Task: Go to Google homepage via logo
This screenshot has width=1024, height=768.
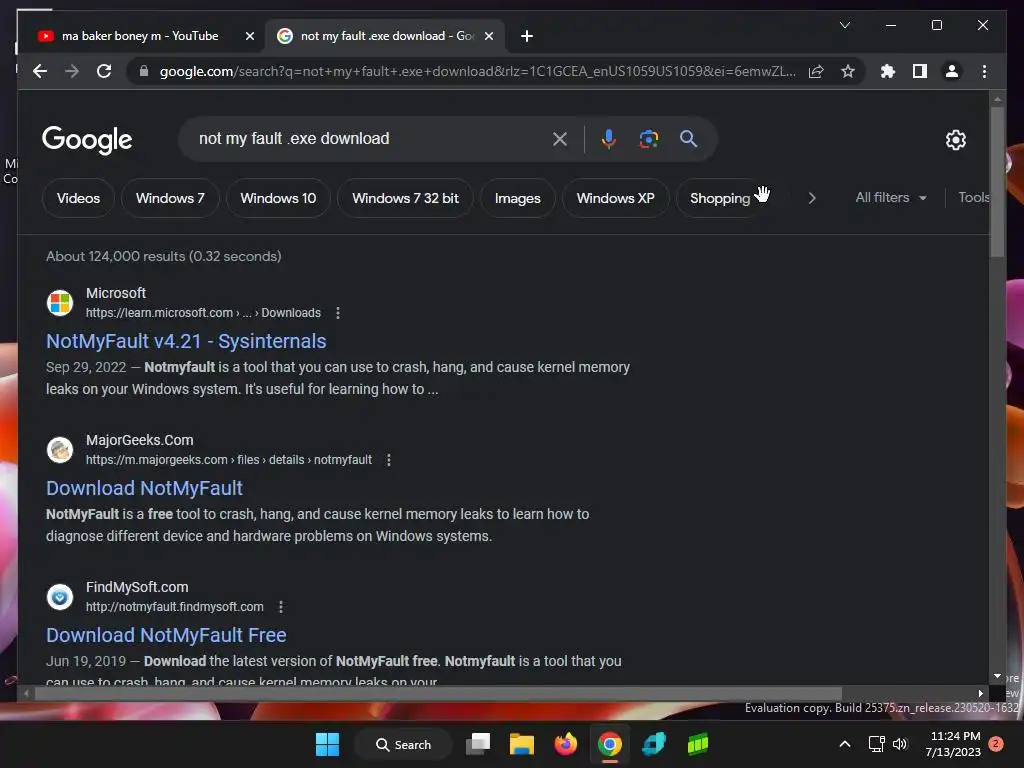Action: click(87, 140)
